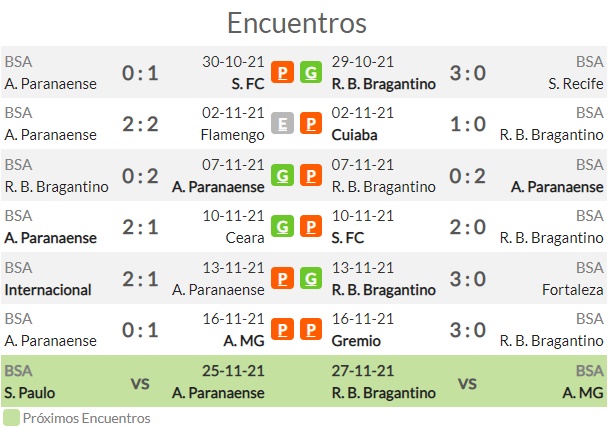608x429 pixels.
Task: Click the 3:0 score versus S. Recife
Action: pyautogui.click(x=468, y=73)
